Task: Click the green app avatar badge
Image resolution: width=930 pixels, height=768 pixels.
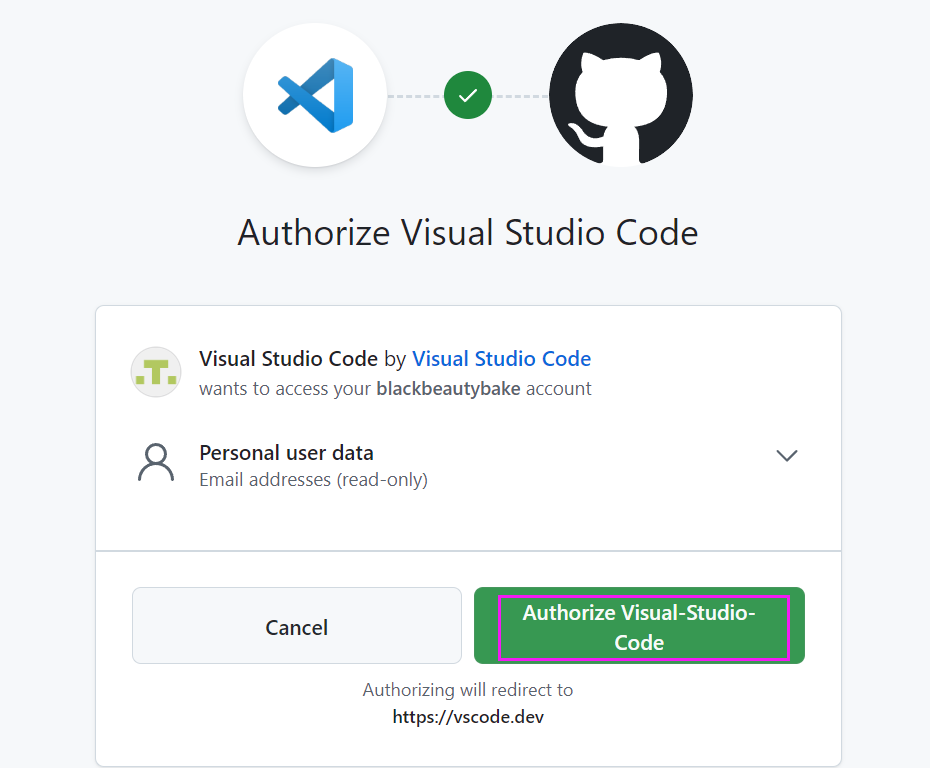Action: pos(156,371)
